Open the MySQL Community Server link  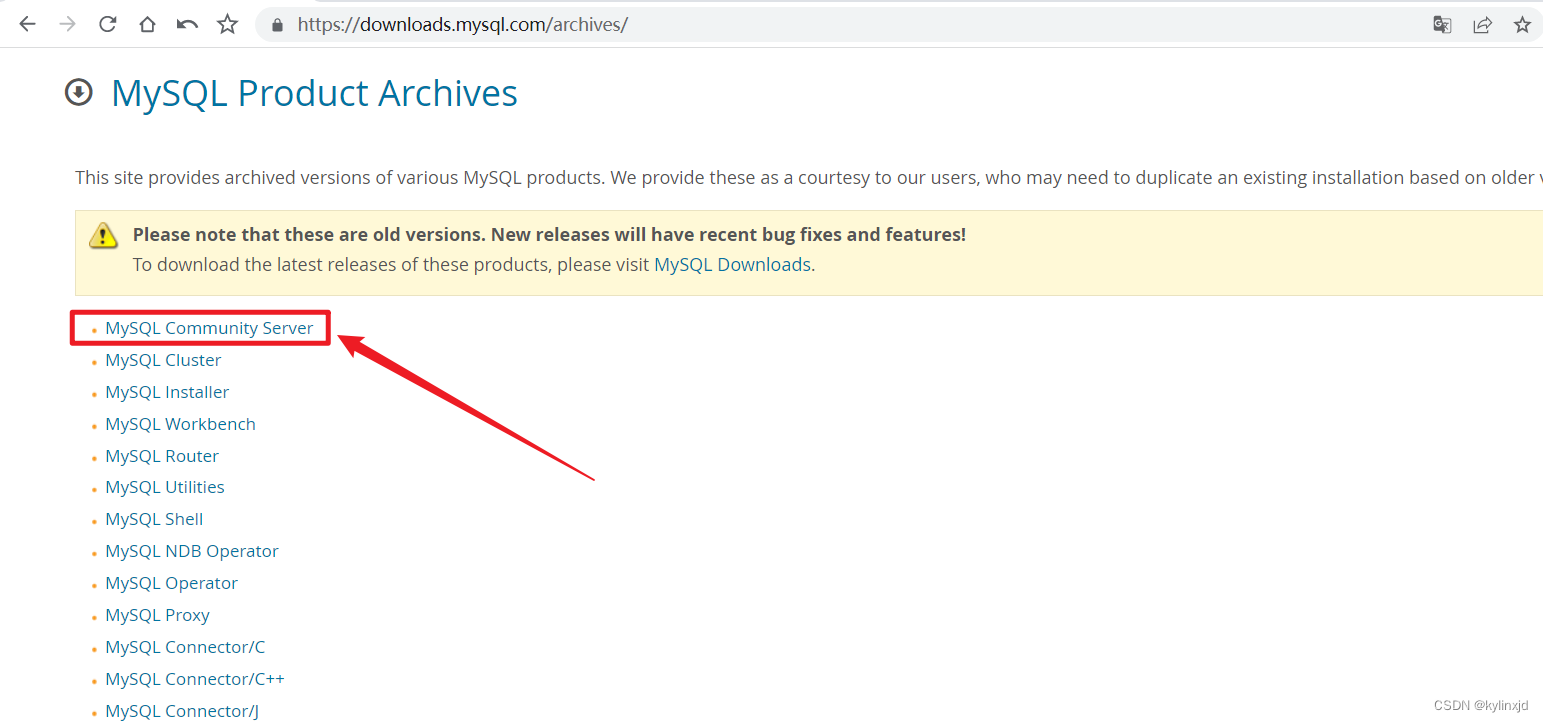coord(209,328)
